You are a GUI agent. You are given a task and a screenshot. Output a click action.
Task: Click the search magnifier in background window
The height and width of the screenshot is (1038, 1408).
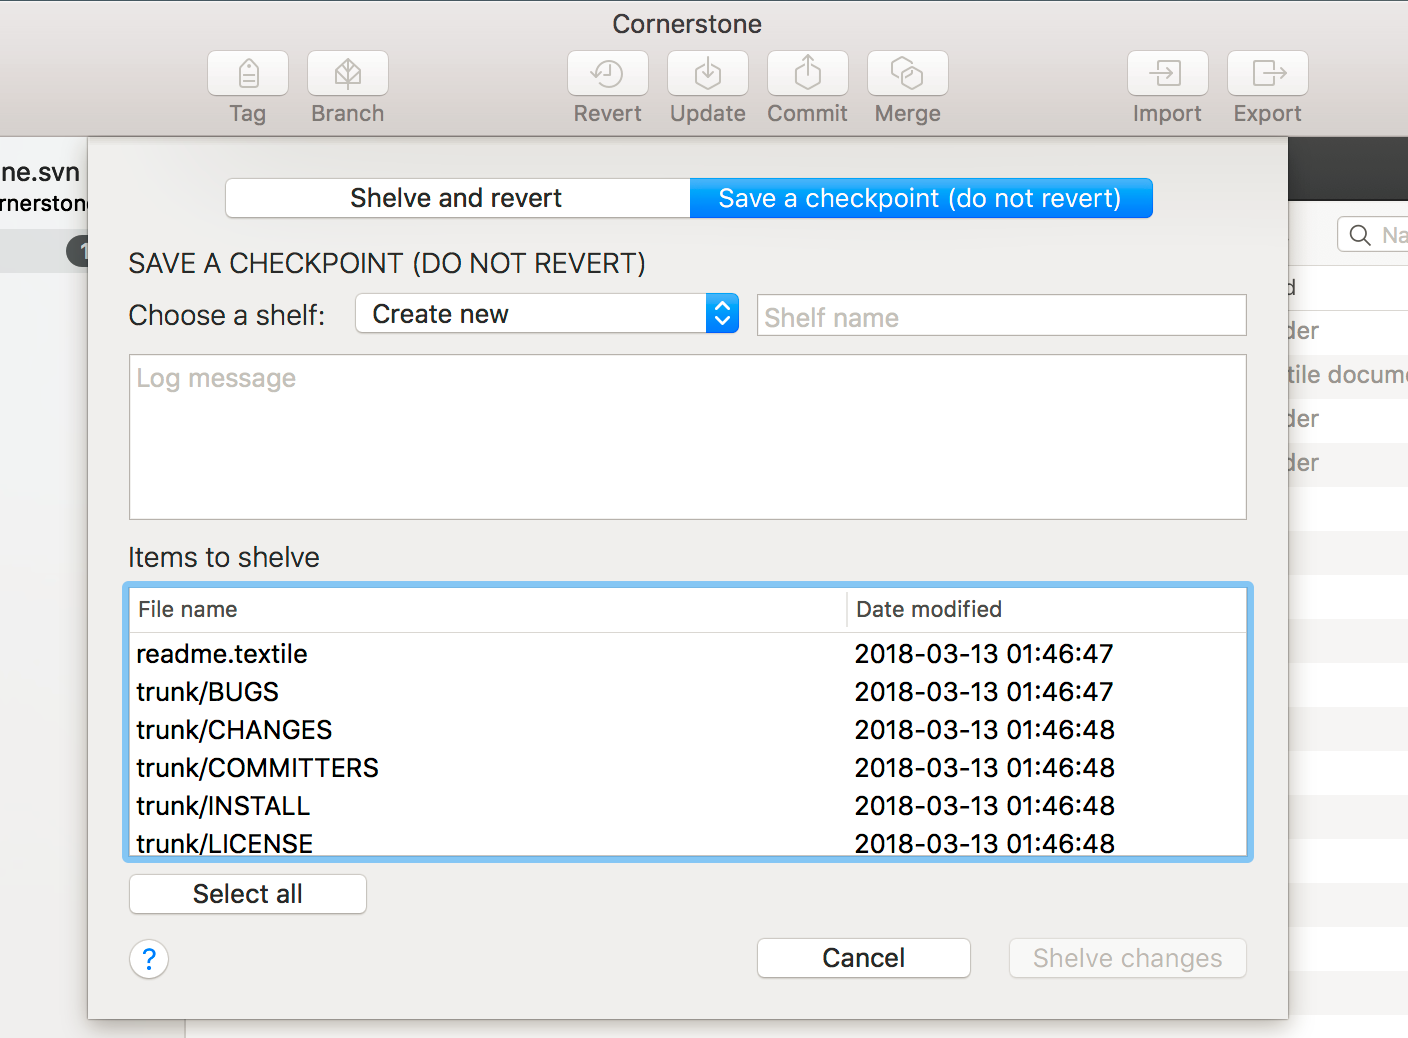(1360, 235)
